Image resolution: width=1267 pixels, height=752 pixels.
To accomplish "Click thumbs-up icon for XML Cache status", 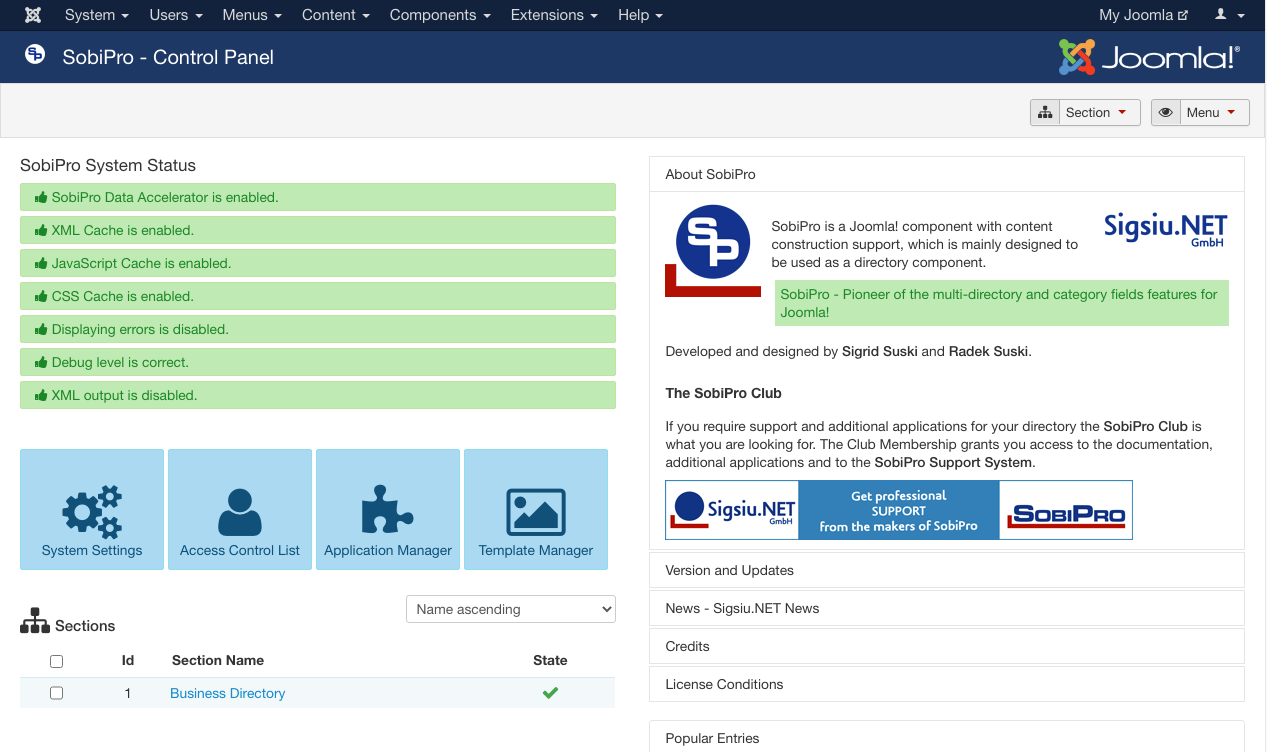I will pyautogui.click(x=41, y=231).
